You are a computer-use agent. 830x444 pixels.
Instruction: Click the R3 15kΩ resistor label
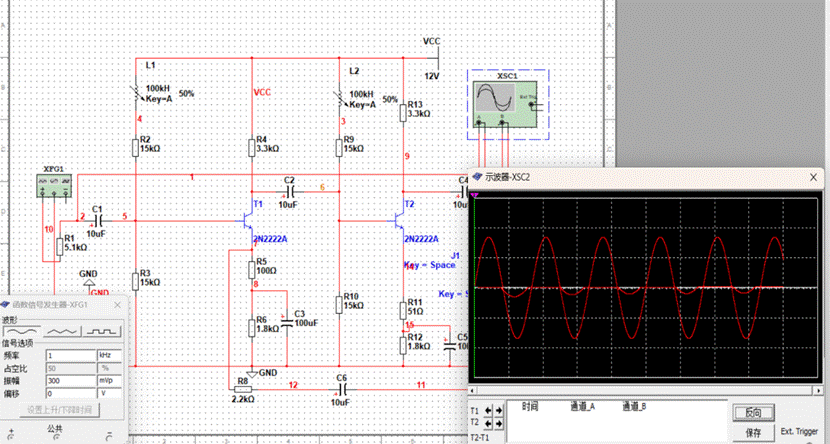click(x=150, y=278)
